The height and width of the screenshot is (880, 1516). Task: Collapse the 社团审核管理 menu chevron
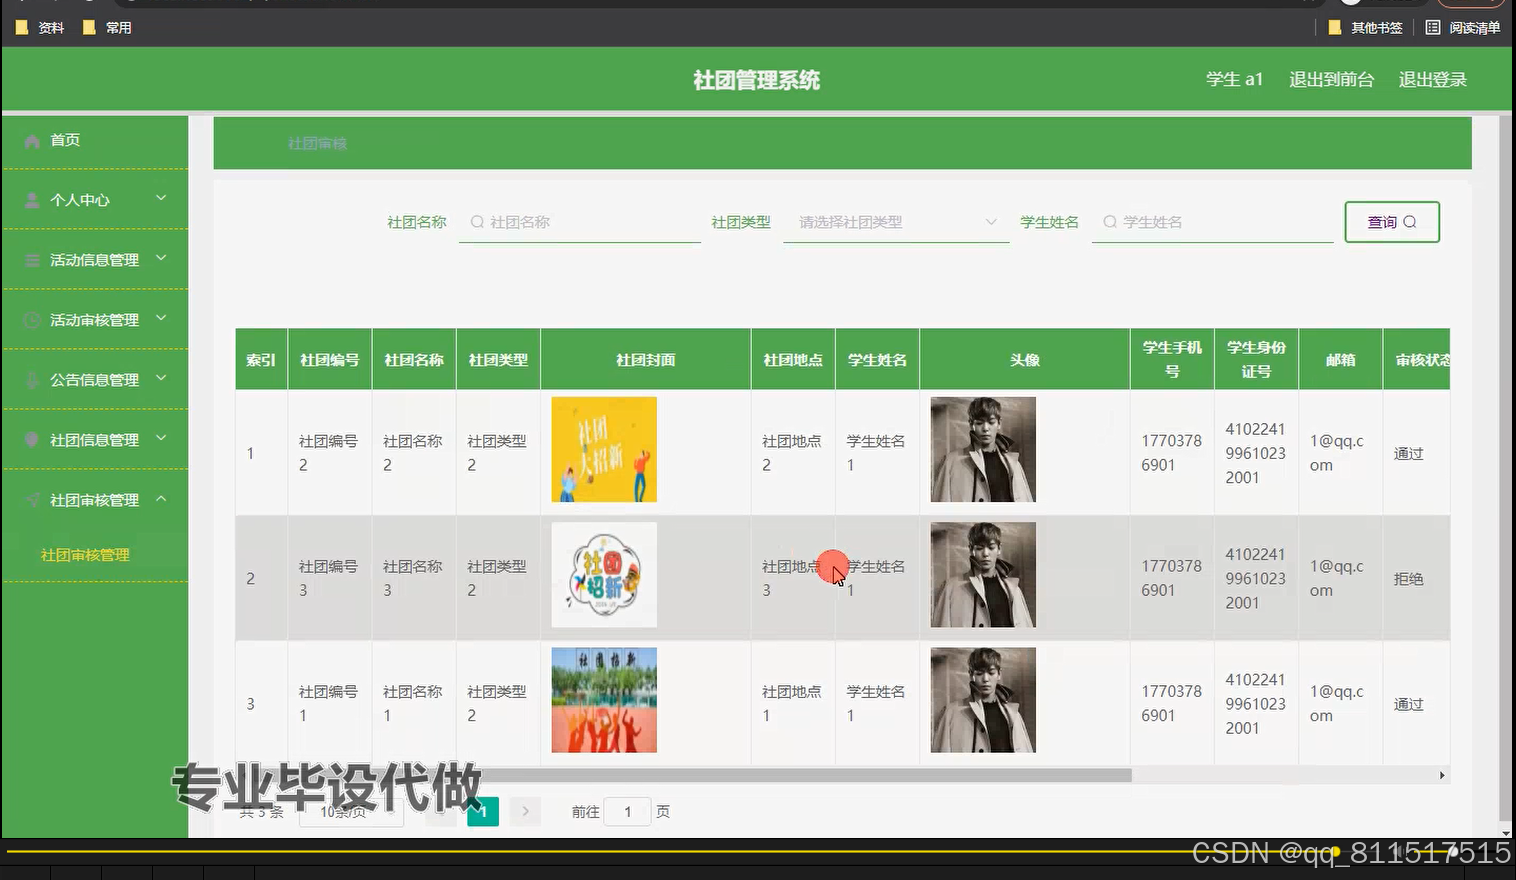[x=161, y=498]
